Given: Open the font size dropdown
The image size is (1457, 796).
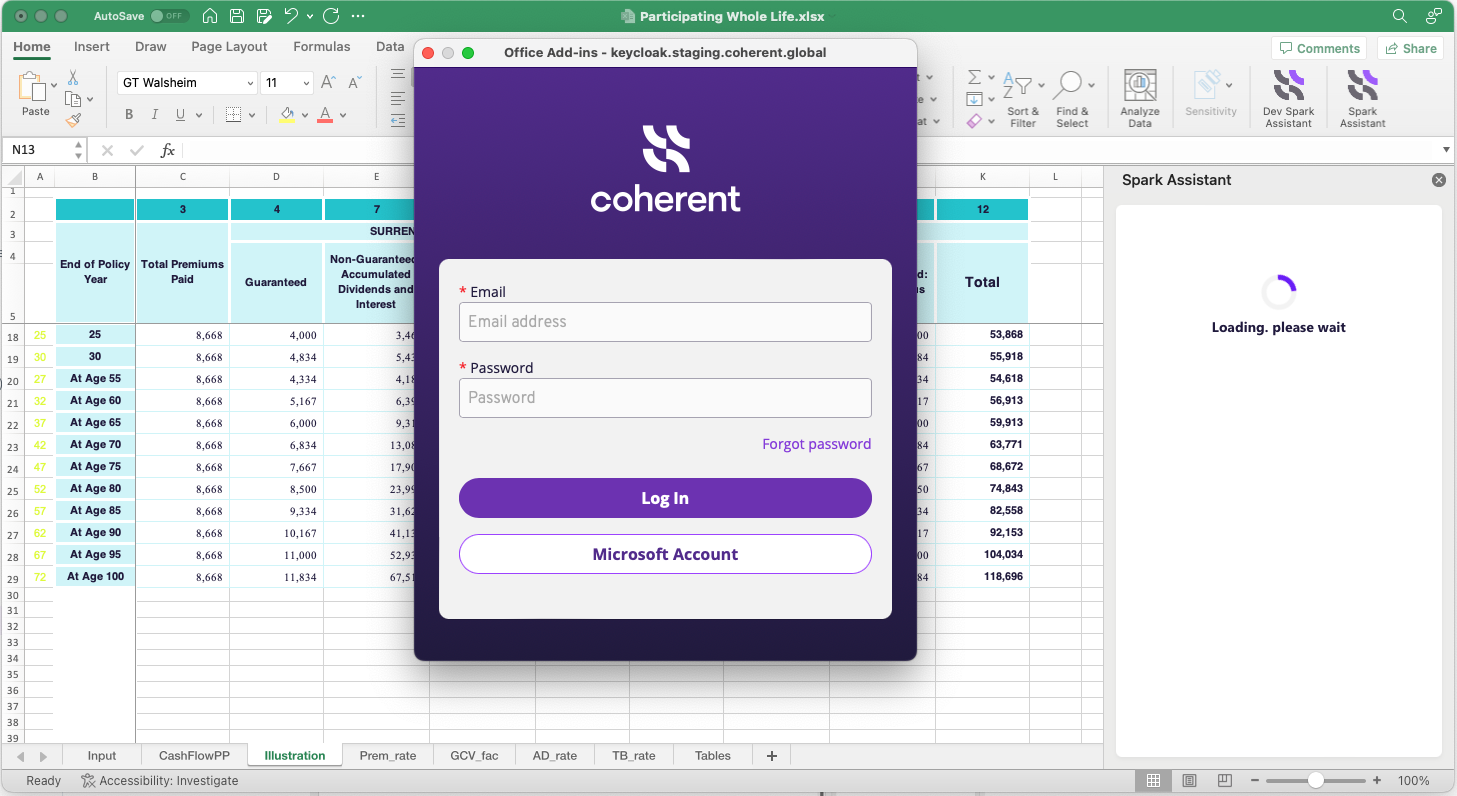Looking at the screenshot, I should tap(306, 83).
